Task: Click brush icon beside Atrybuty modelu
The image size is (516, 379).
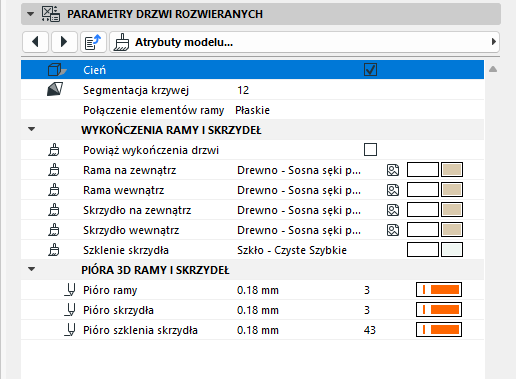Action: pyautogui.click(x=121, y=42)
